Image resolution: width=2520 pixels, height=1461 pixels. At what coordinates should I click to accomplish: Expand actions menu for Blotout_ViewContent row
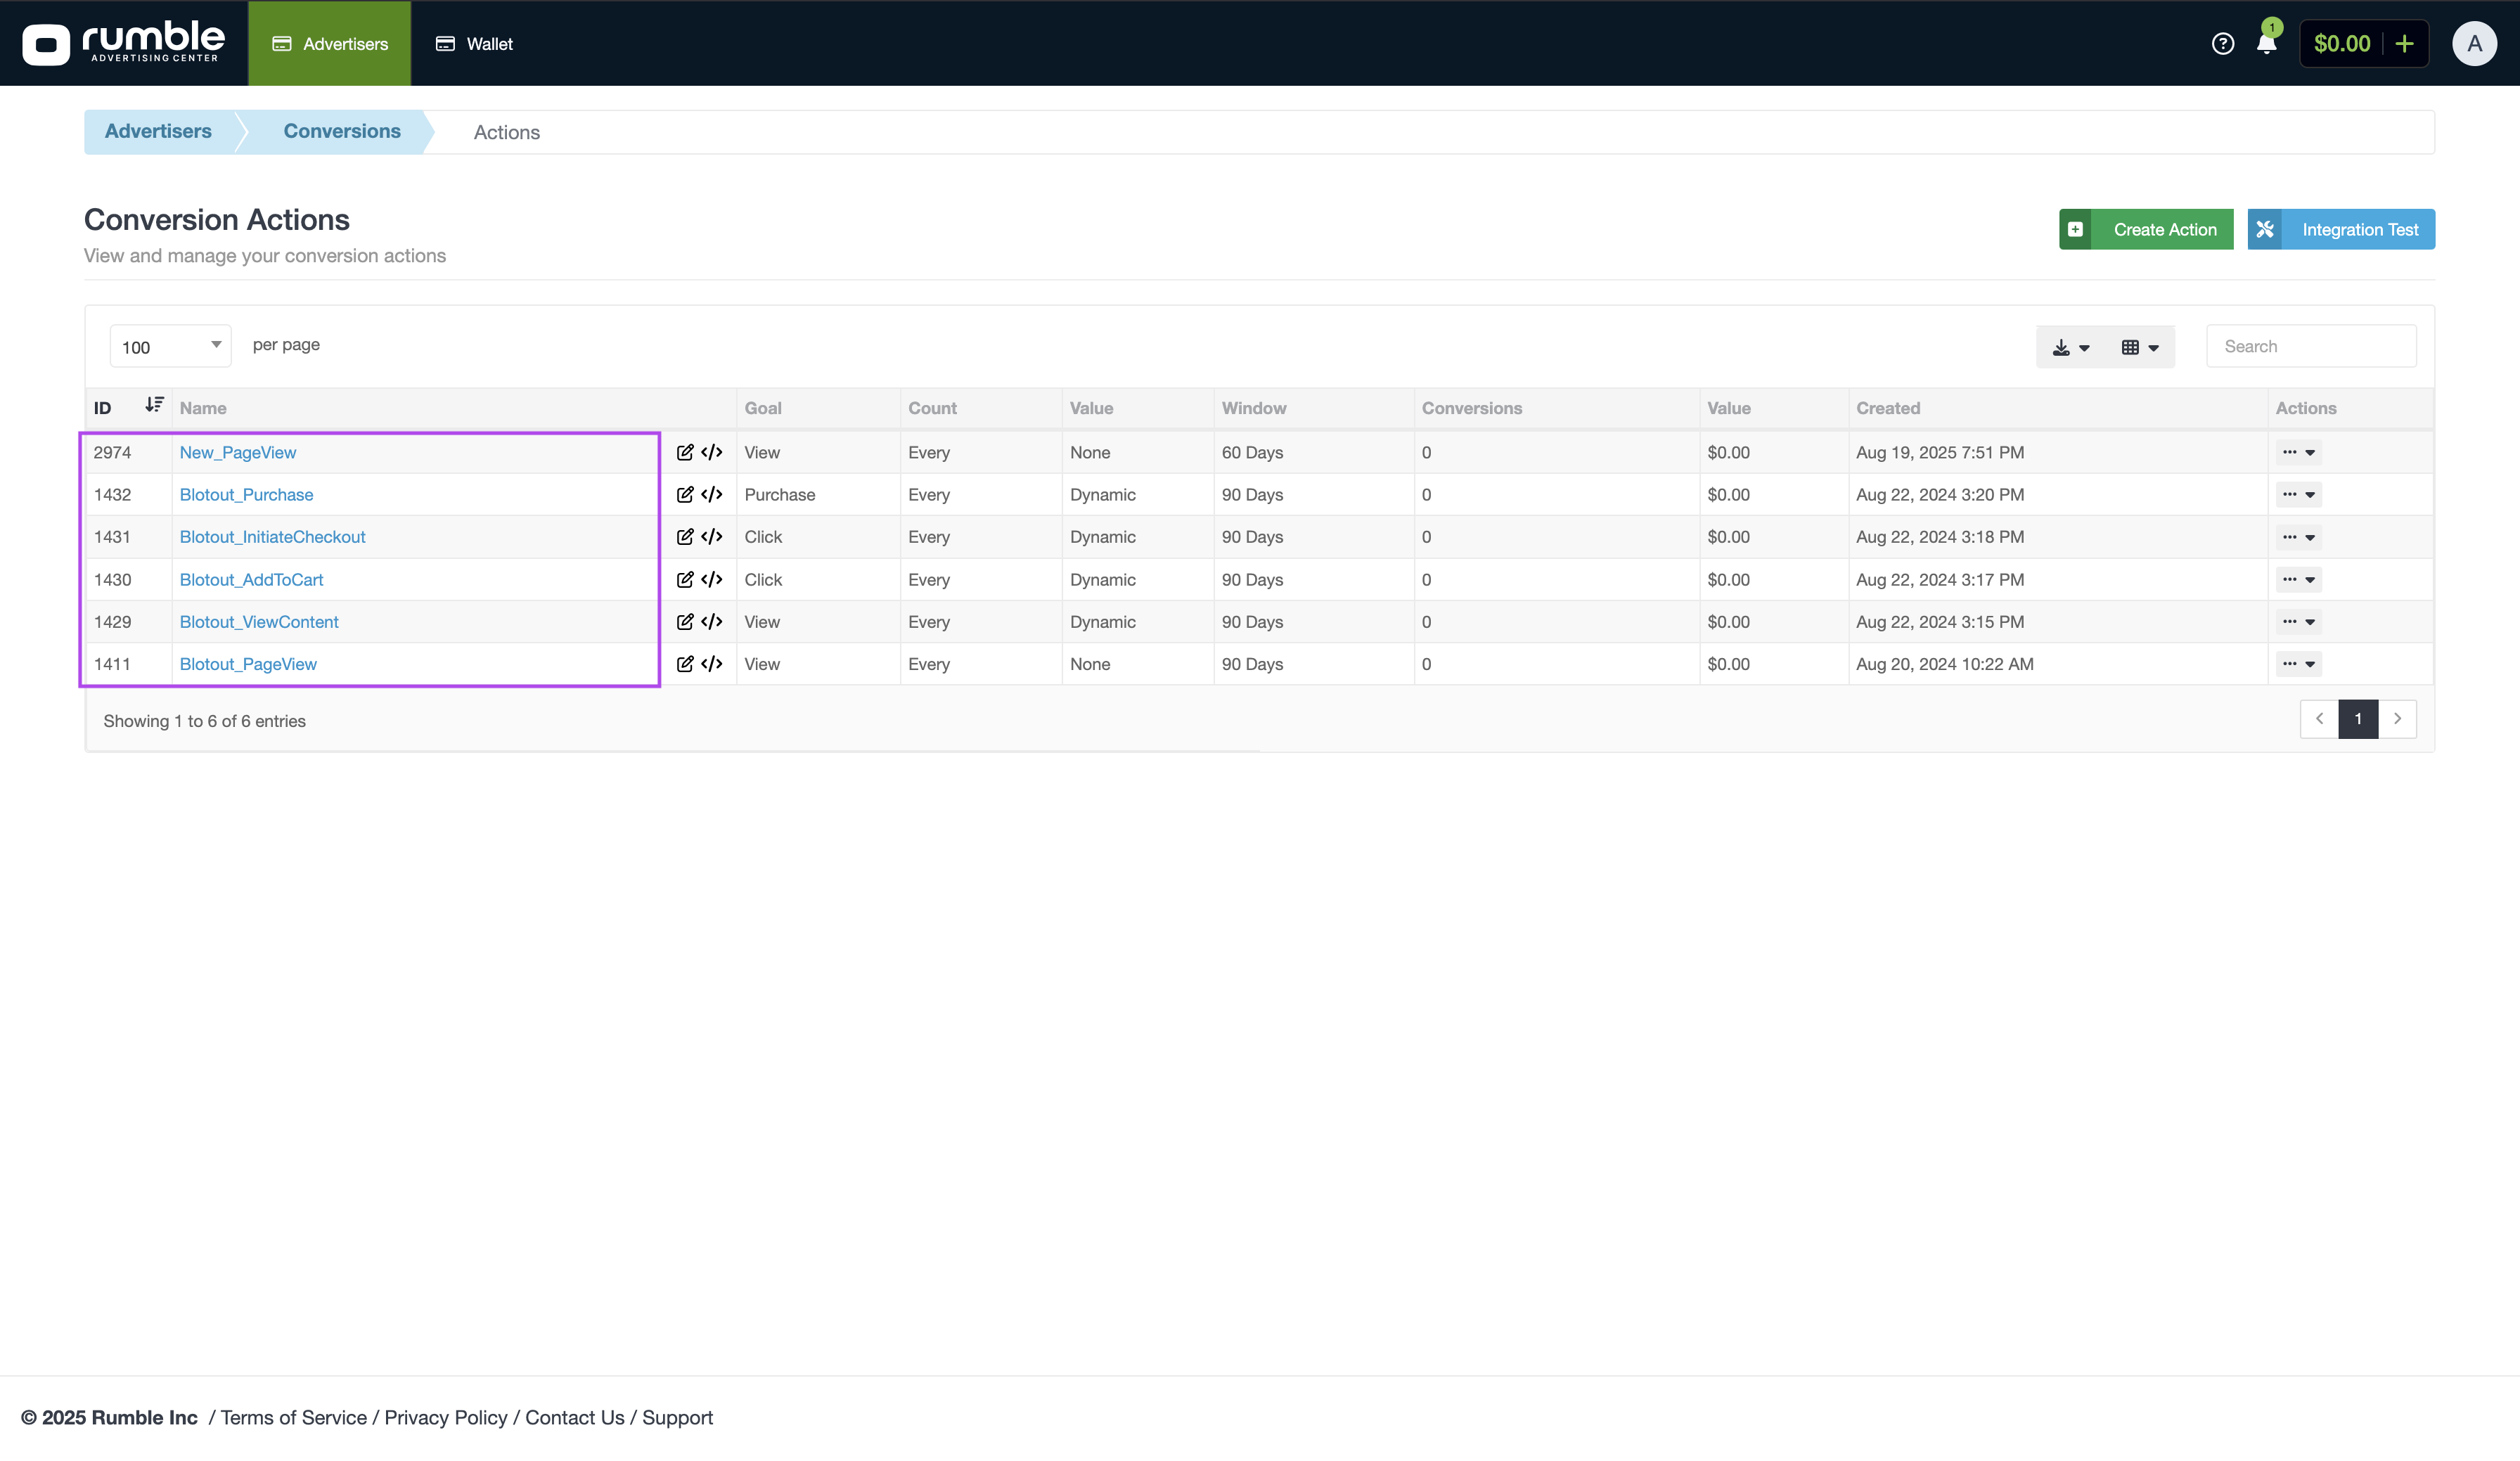coord(2298,622)
